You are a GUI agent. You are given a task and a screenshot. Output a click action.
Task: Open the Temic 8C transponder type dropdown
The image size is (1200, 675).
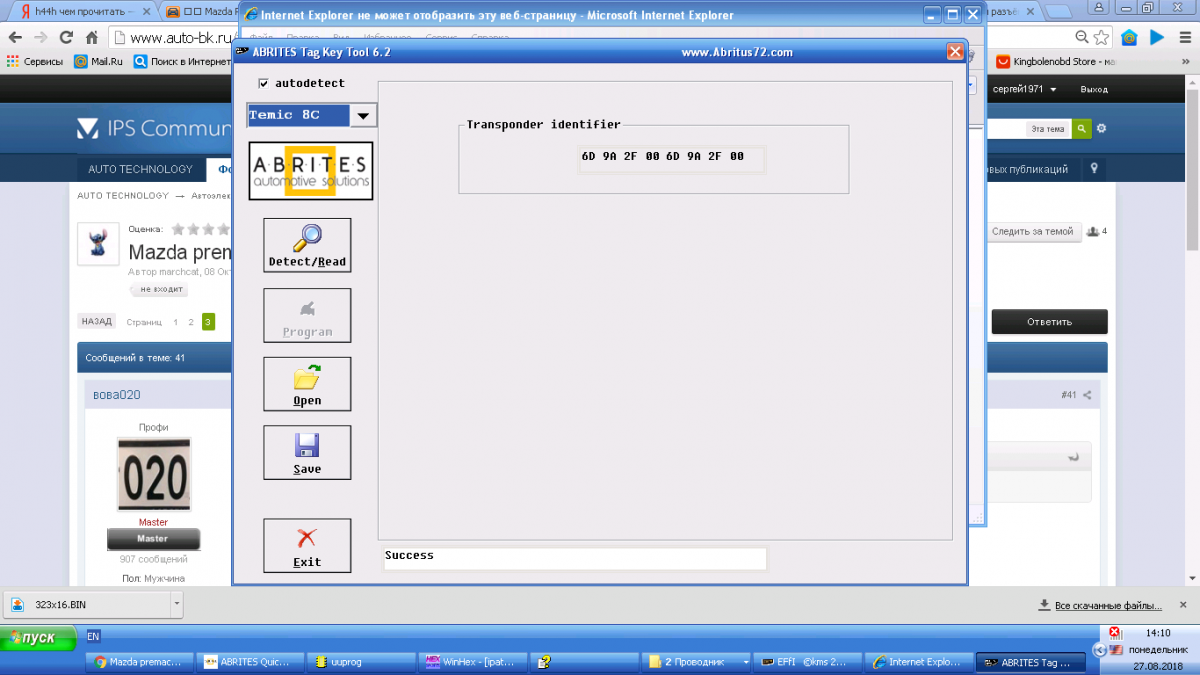click(x=364, y=115)
